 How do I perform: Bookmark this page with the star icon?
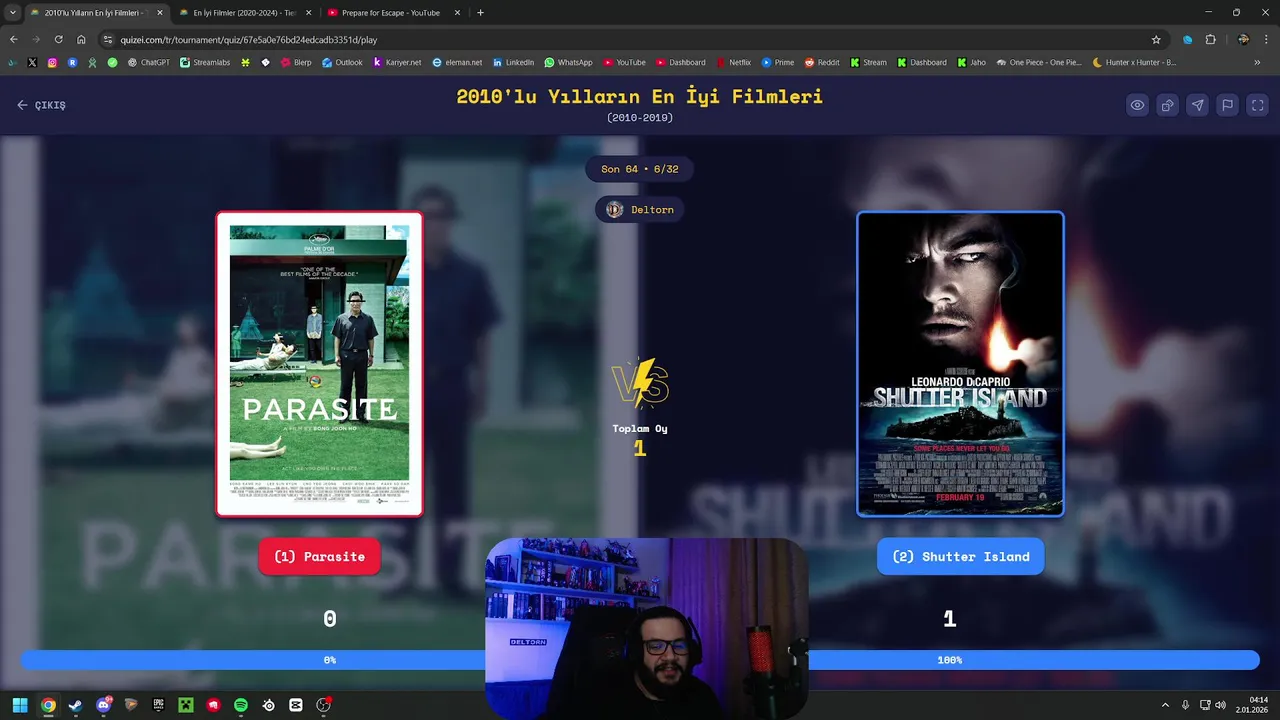coord(1156,40)
